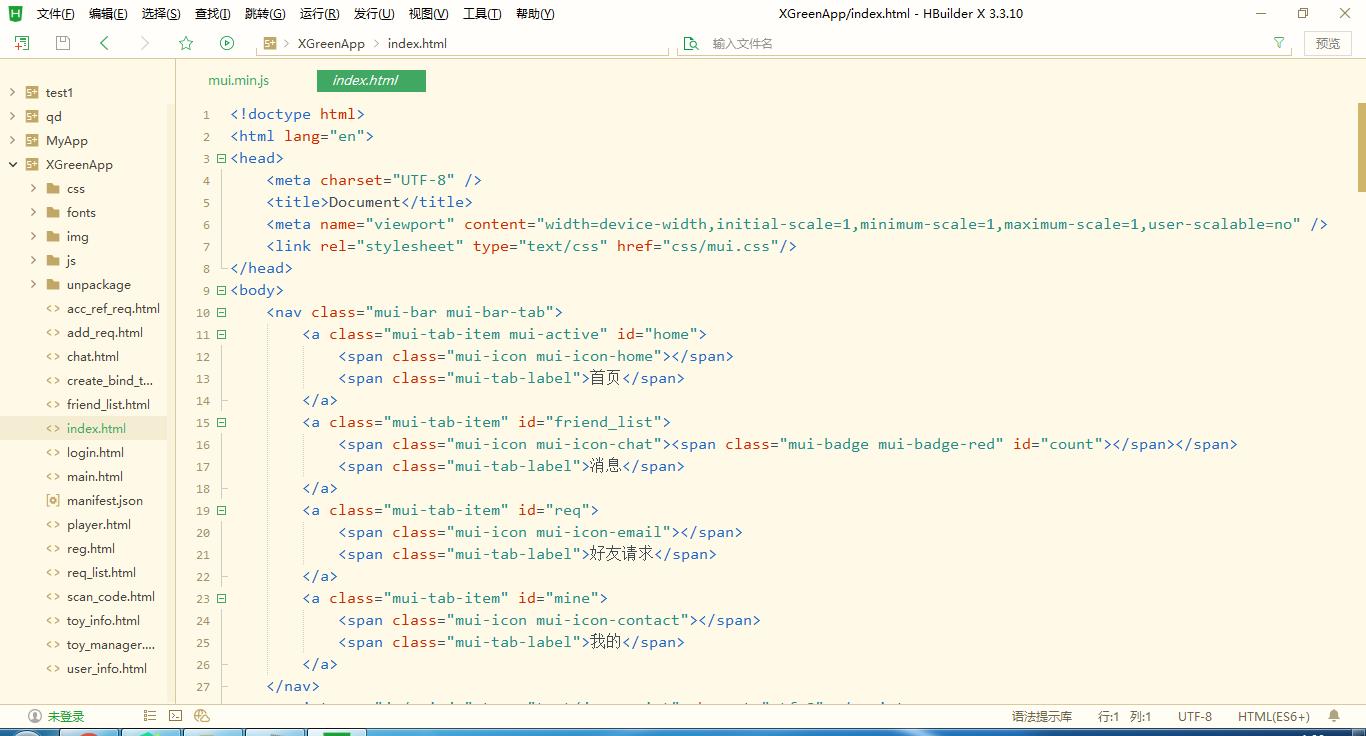The image size is (1366, 736).
Task: Switch to the mui.min.js tab
Action: 238,80
